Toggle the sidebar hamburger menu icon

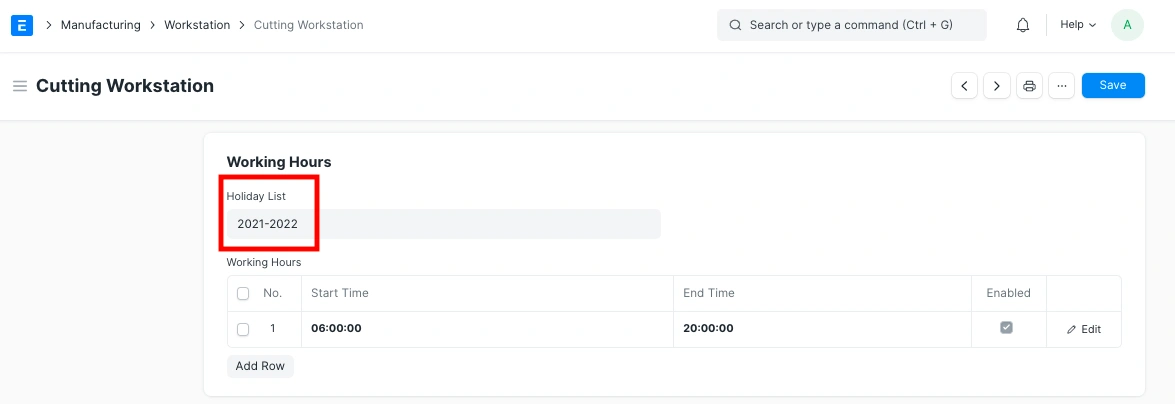(19, 86)
